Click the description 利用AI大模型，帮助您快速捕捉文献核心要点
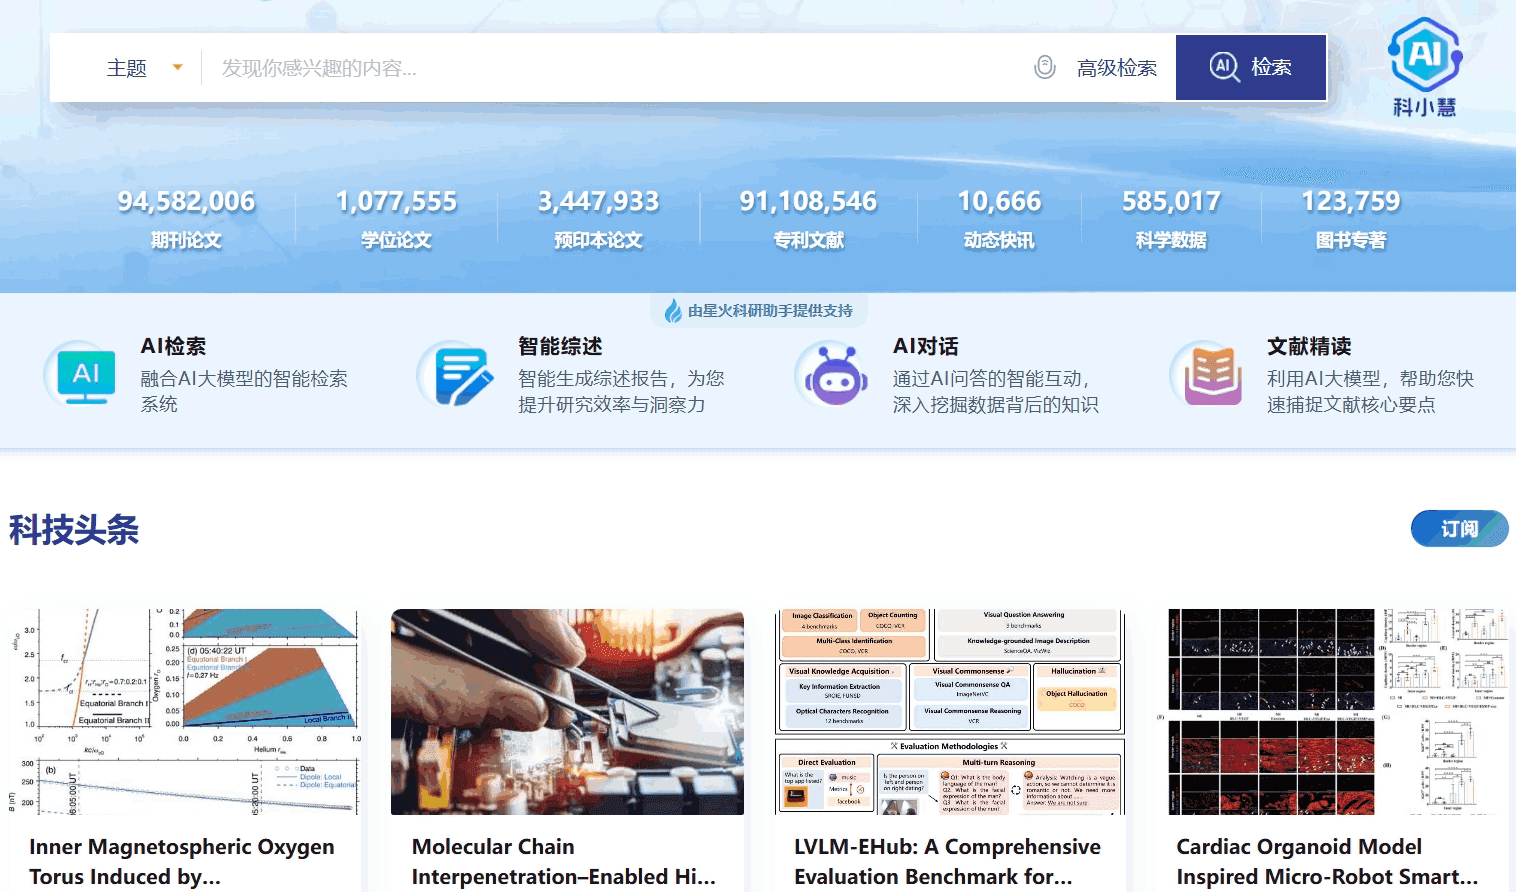Viewport: 1516px width, 892px height. pos(1370,391)
